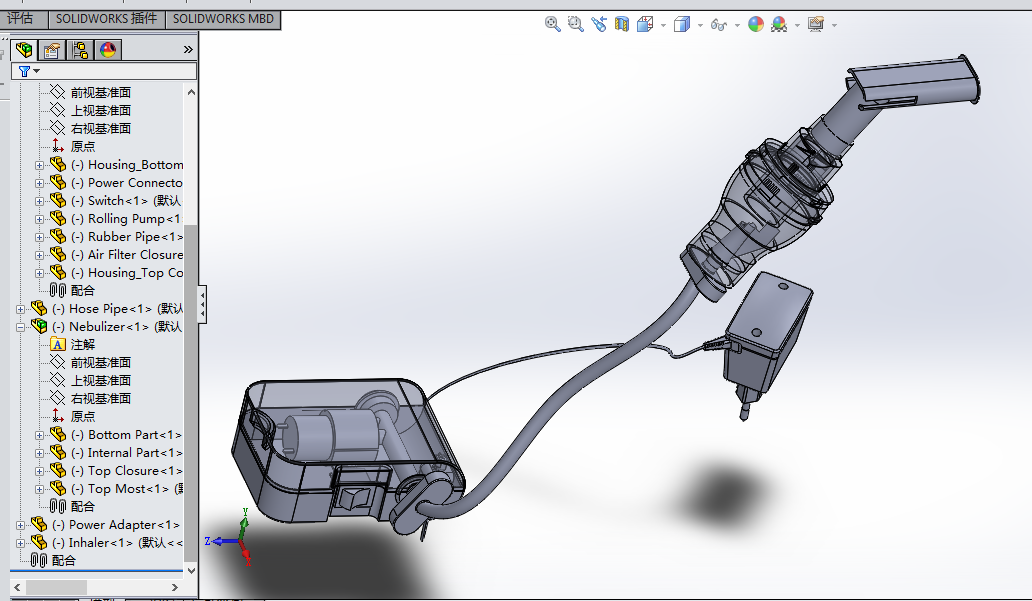
Task: Open the View Settings dropdown arrow
Action: [x=834, y=26]
